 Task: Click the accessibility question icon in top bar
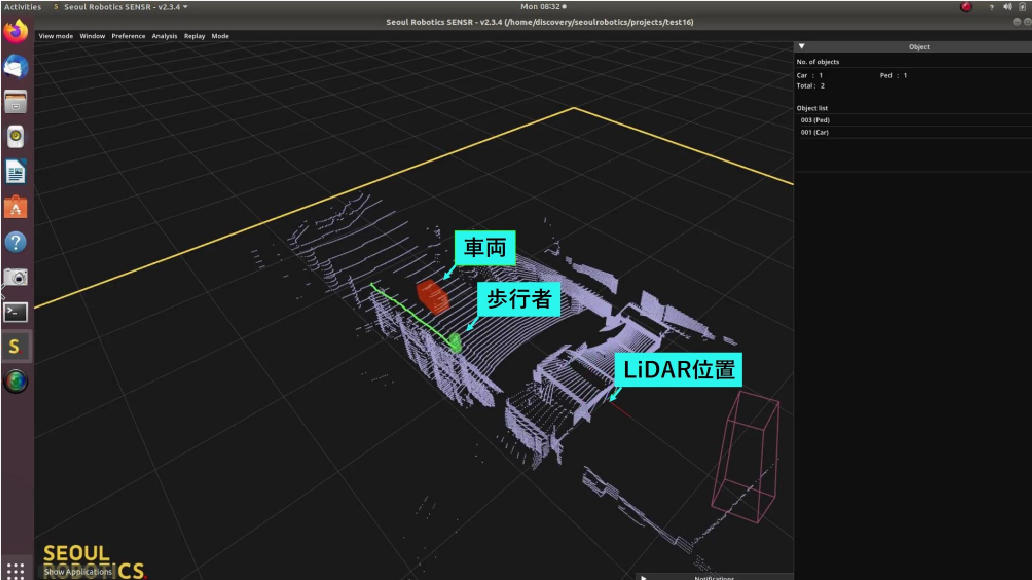point(991,7)
